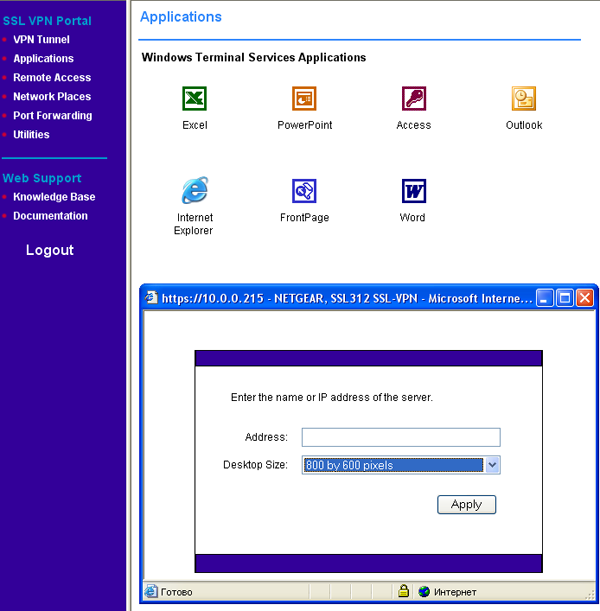Click the Готово status bar text
Viewport: 600px width, 611px height.
pyautogui.click(x=176, y=592)
